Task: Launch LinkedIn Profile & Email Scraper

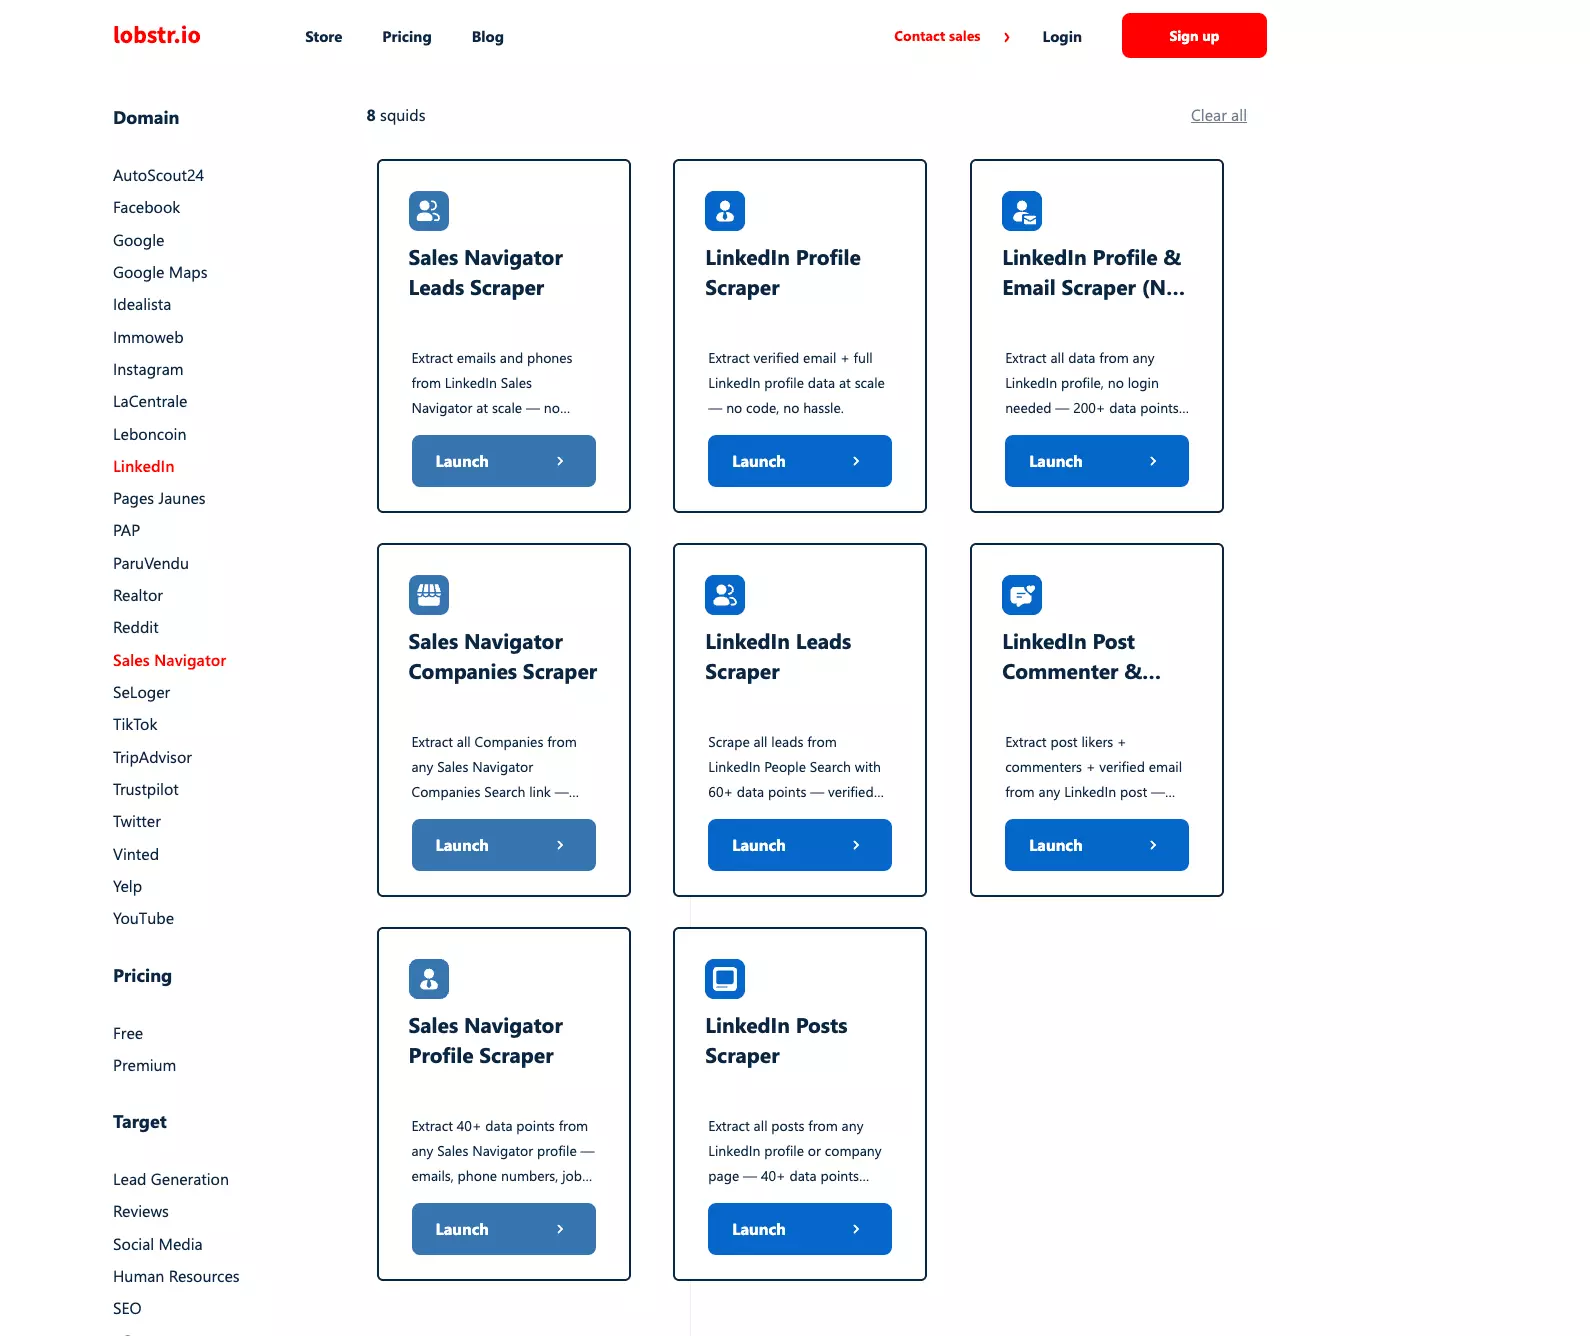Action: pos(1097,461)
